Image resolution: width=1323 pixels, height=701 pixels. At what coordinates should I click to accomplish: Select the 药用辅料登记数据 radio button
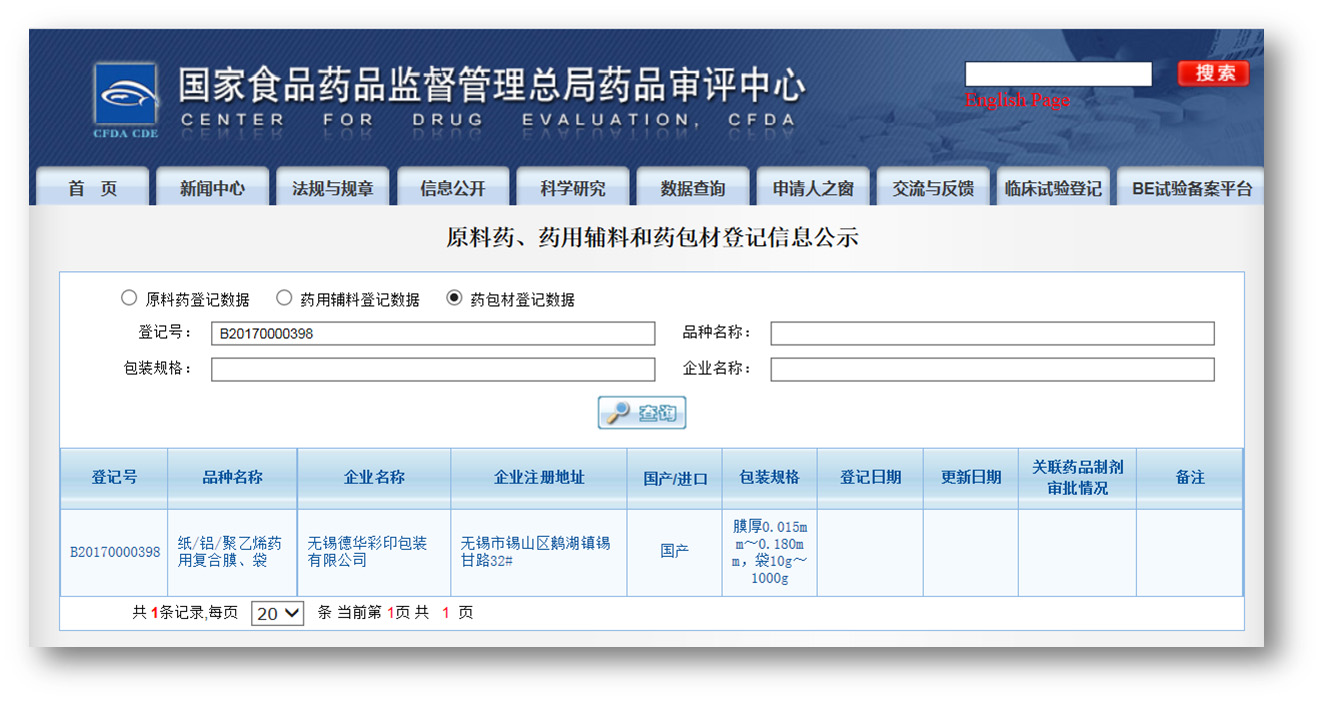click(x=284, y=298)
